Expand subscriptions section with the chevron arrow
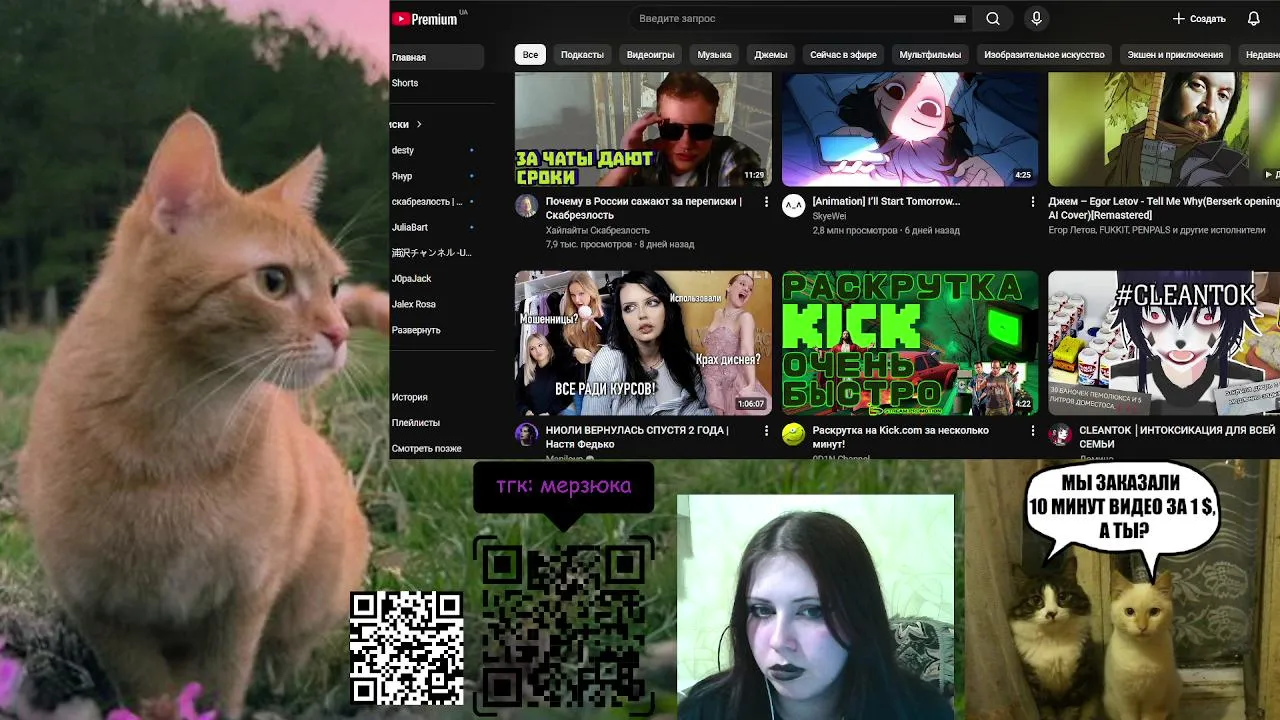This screenshot has width=1280, height=720. point(419,124)
